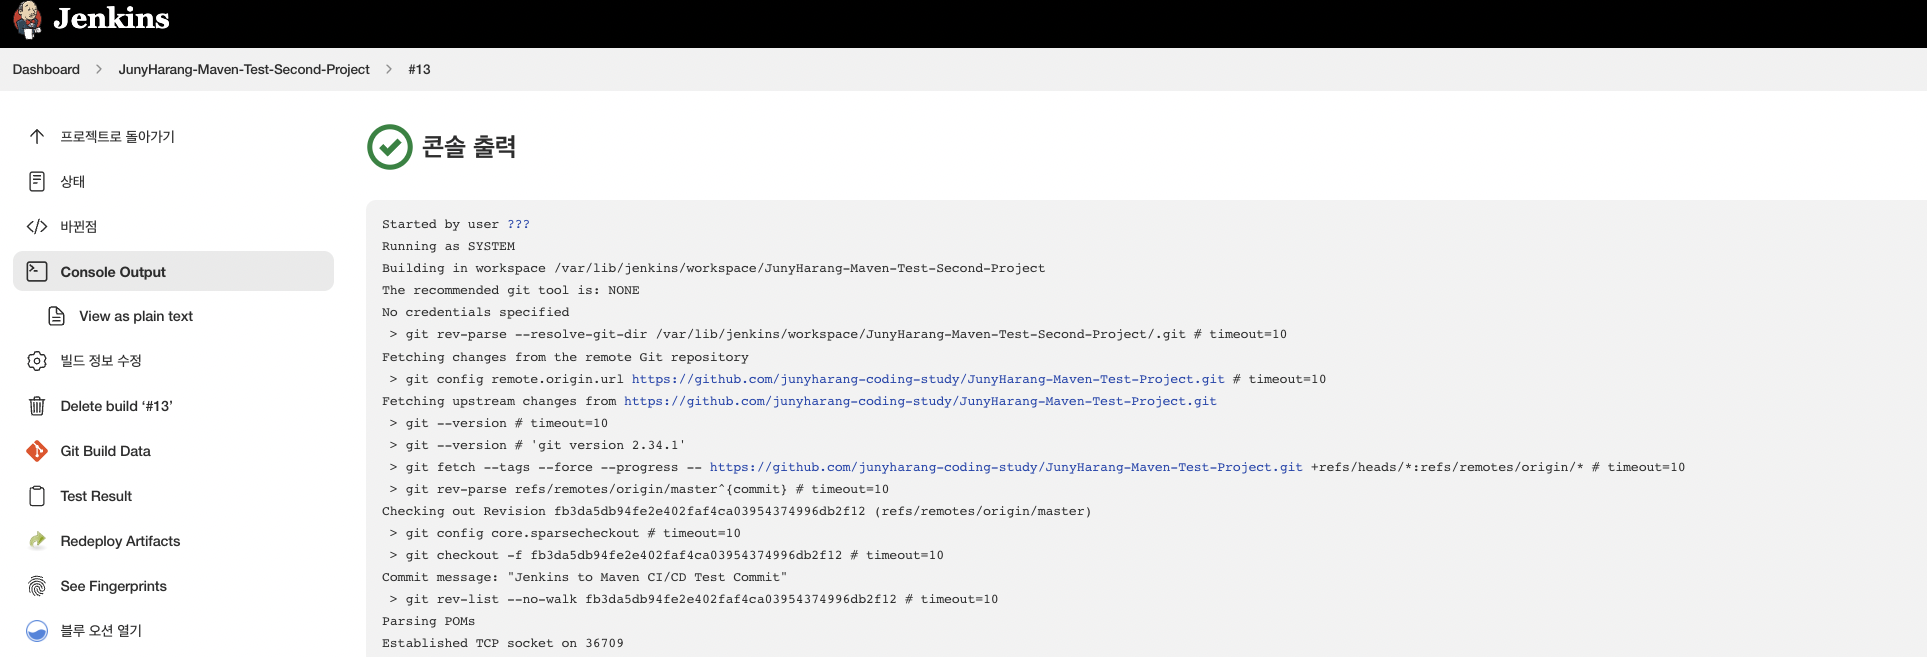This screenshot has width=1927, height=657.
Task: Click the View as plain text file icon
Action: click(x=57, y=316)
